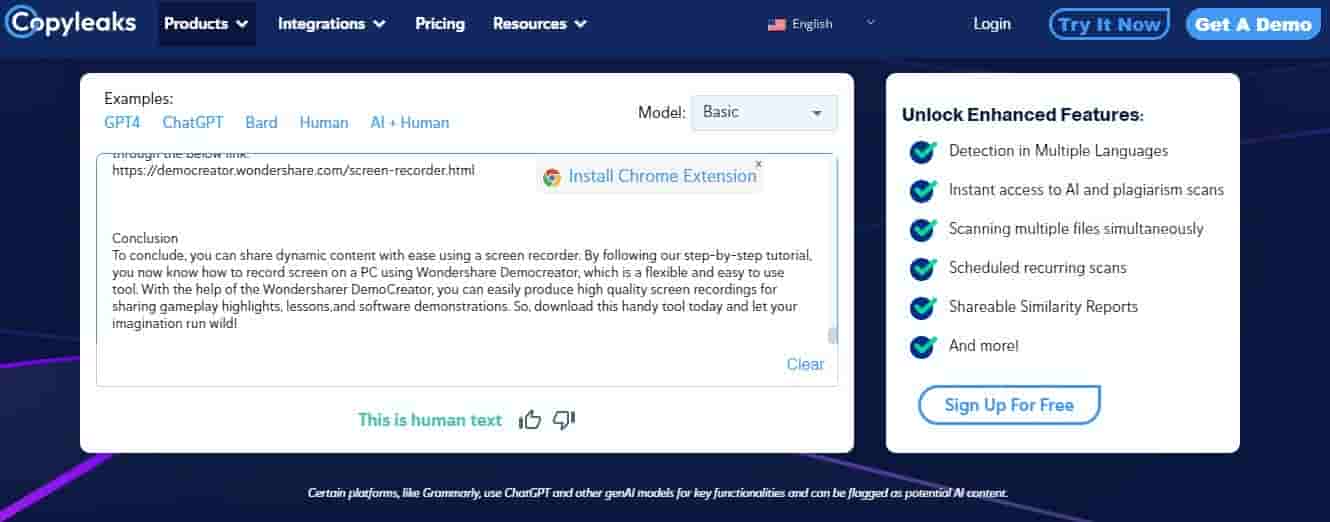Click checkmark beside Shareable Similarity Reports

(922, 307)
